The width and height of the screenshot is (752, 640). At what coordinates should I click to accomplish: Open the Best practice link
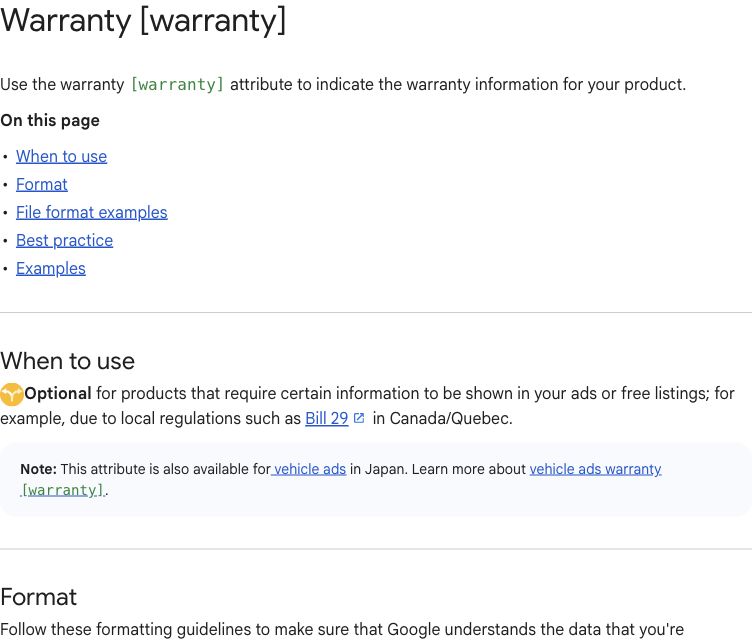[x=64, y=240]
